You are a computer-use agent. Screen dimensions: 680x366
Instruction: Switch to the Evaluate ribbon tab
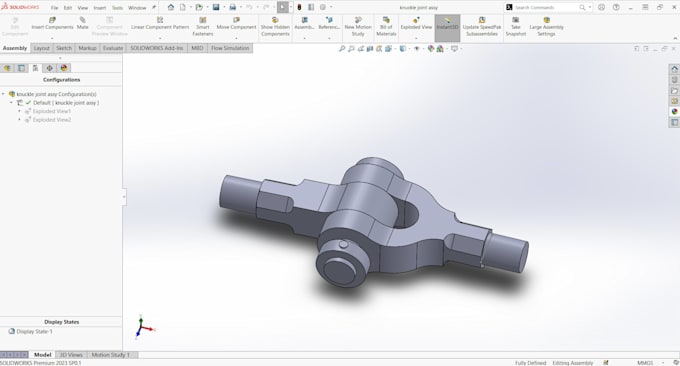pos(113,48)
